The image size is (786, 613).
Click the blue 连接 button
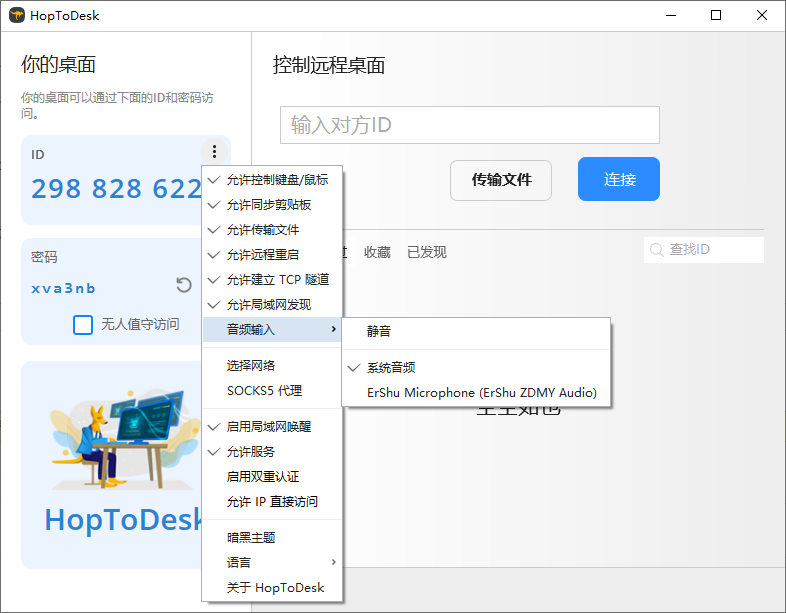[x=619, y=179]
